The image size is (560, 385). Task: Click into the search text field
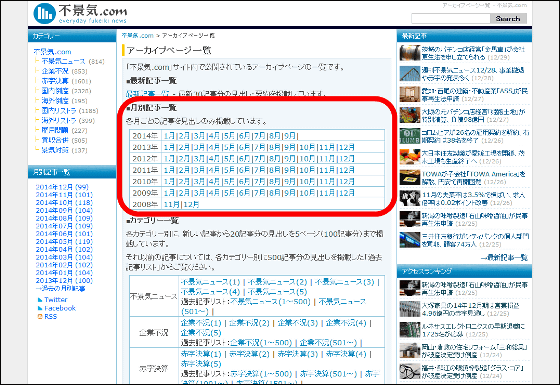(x=451, y=19)
